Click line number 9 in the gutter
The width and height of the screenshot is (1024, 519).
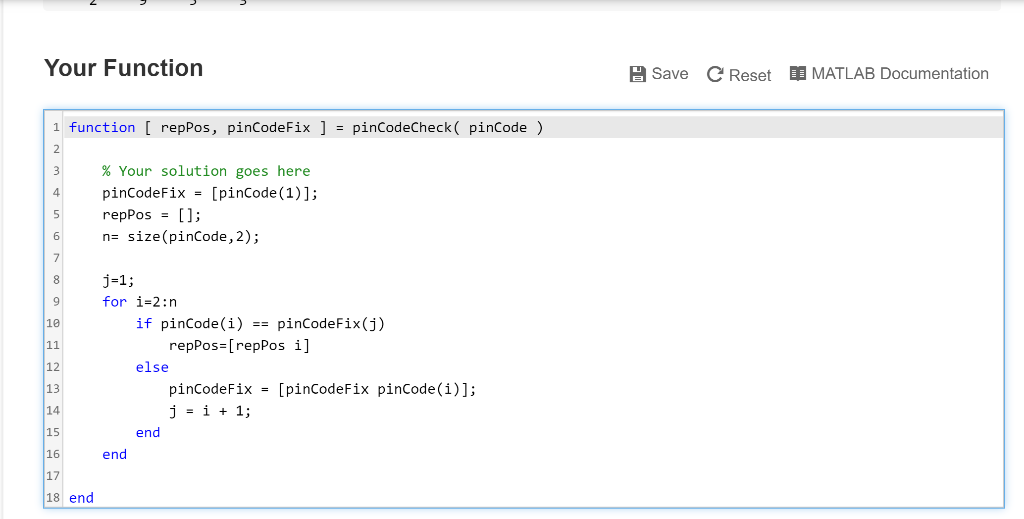pos(56,302)
